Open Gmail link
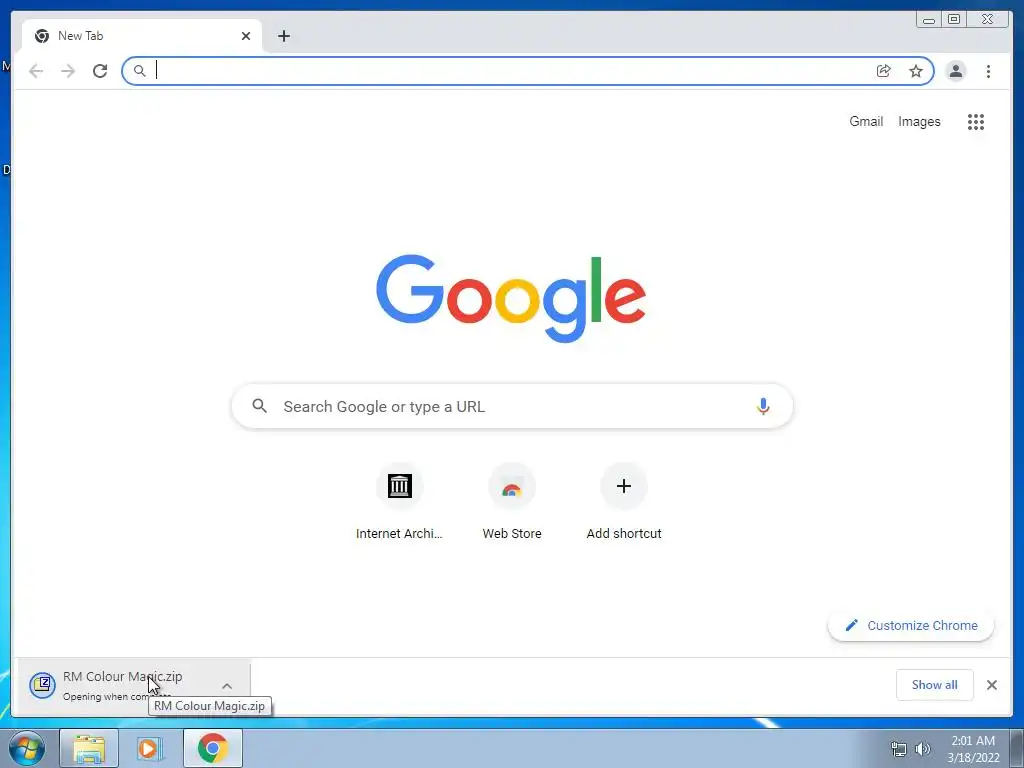Viewport: 1024px width, 768px height. [866, 121]
